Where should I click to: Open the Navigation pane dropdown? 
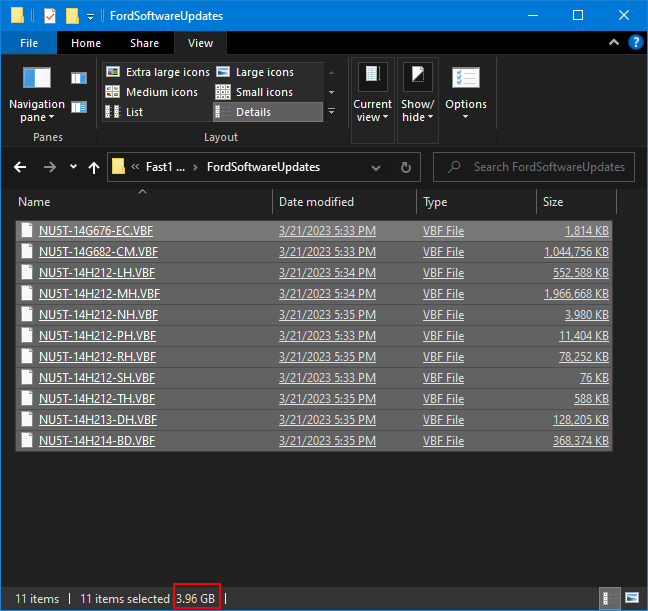point(37,94)
